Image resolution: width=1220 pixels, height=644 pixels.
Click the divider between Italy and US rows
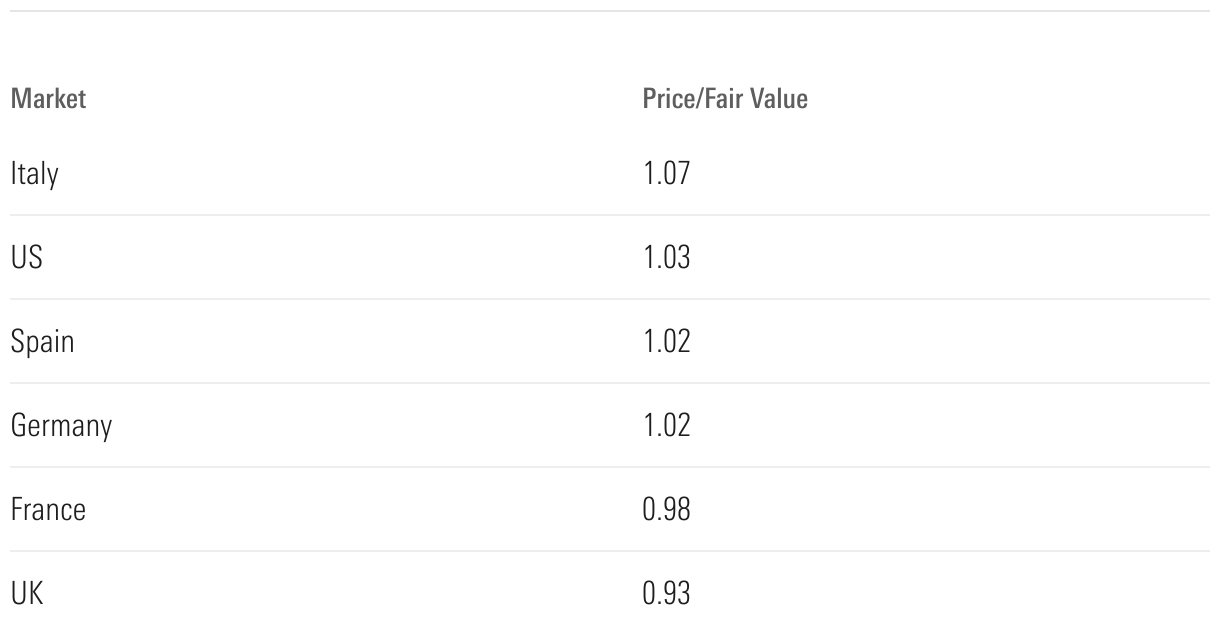(610, 215)
